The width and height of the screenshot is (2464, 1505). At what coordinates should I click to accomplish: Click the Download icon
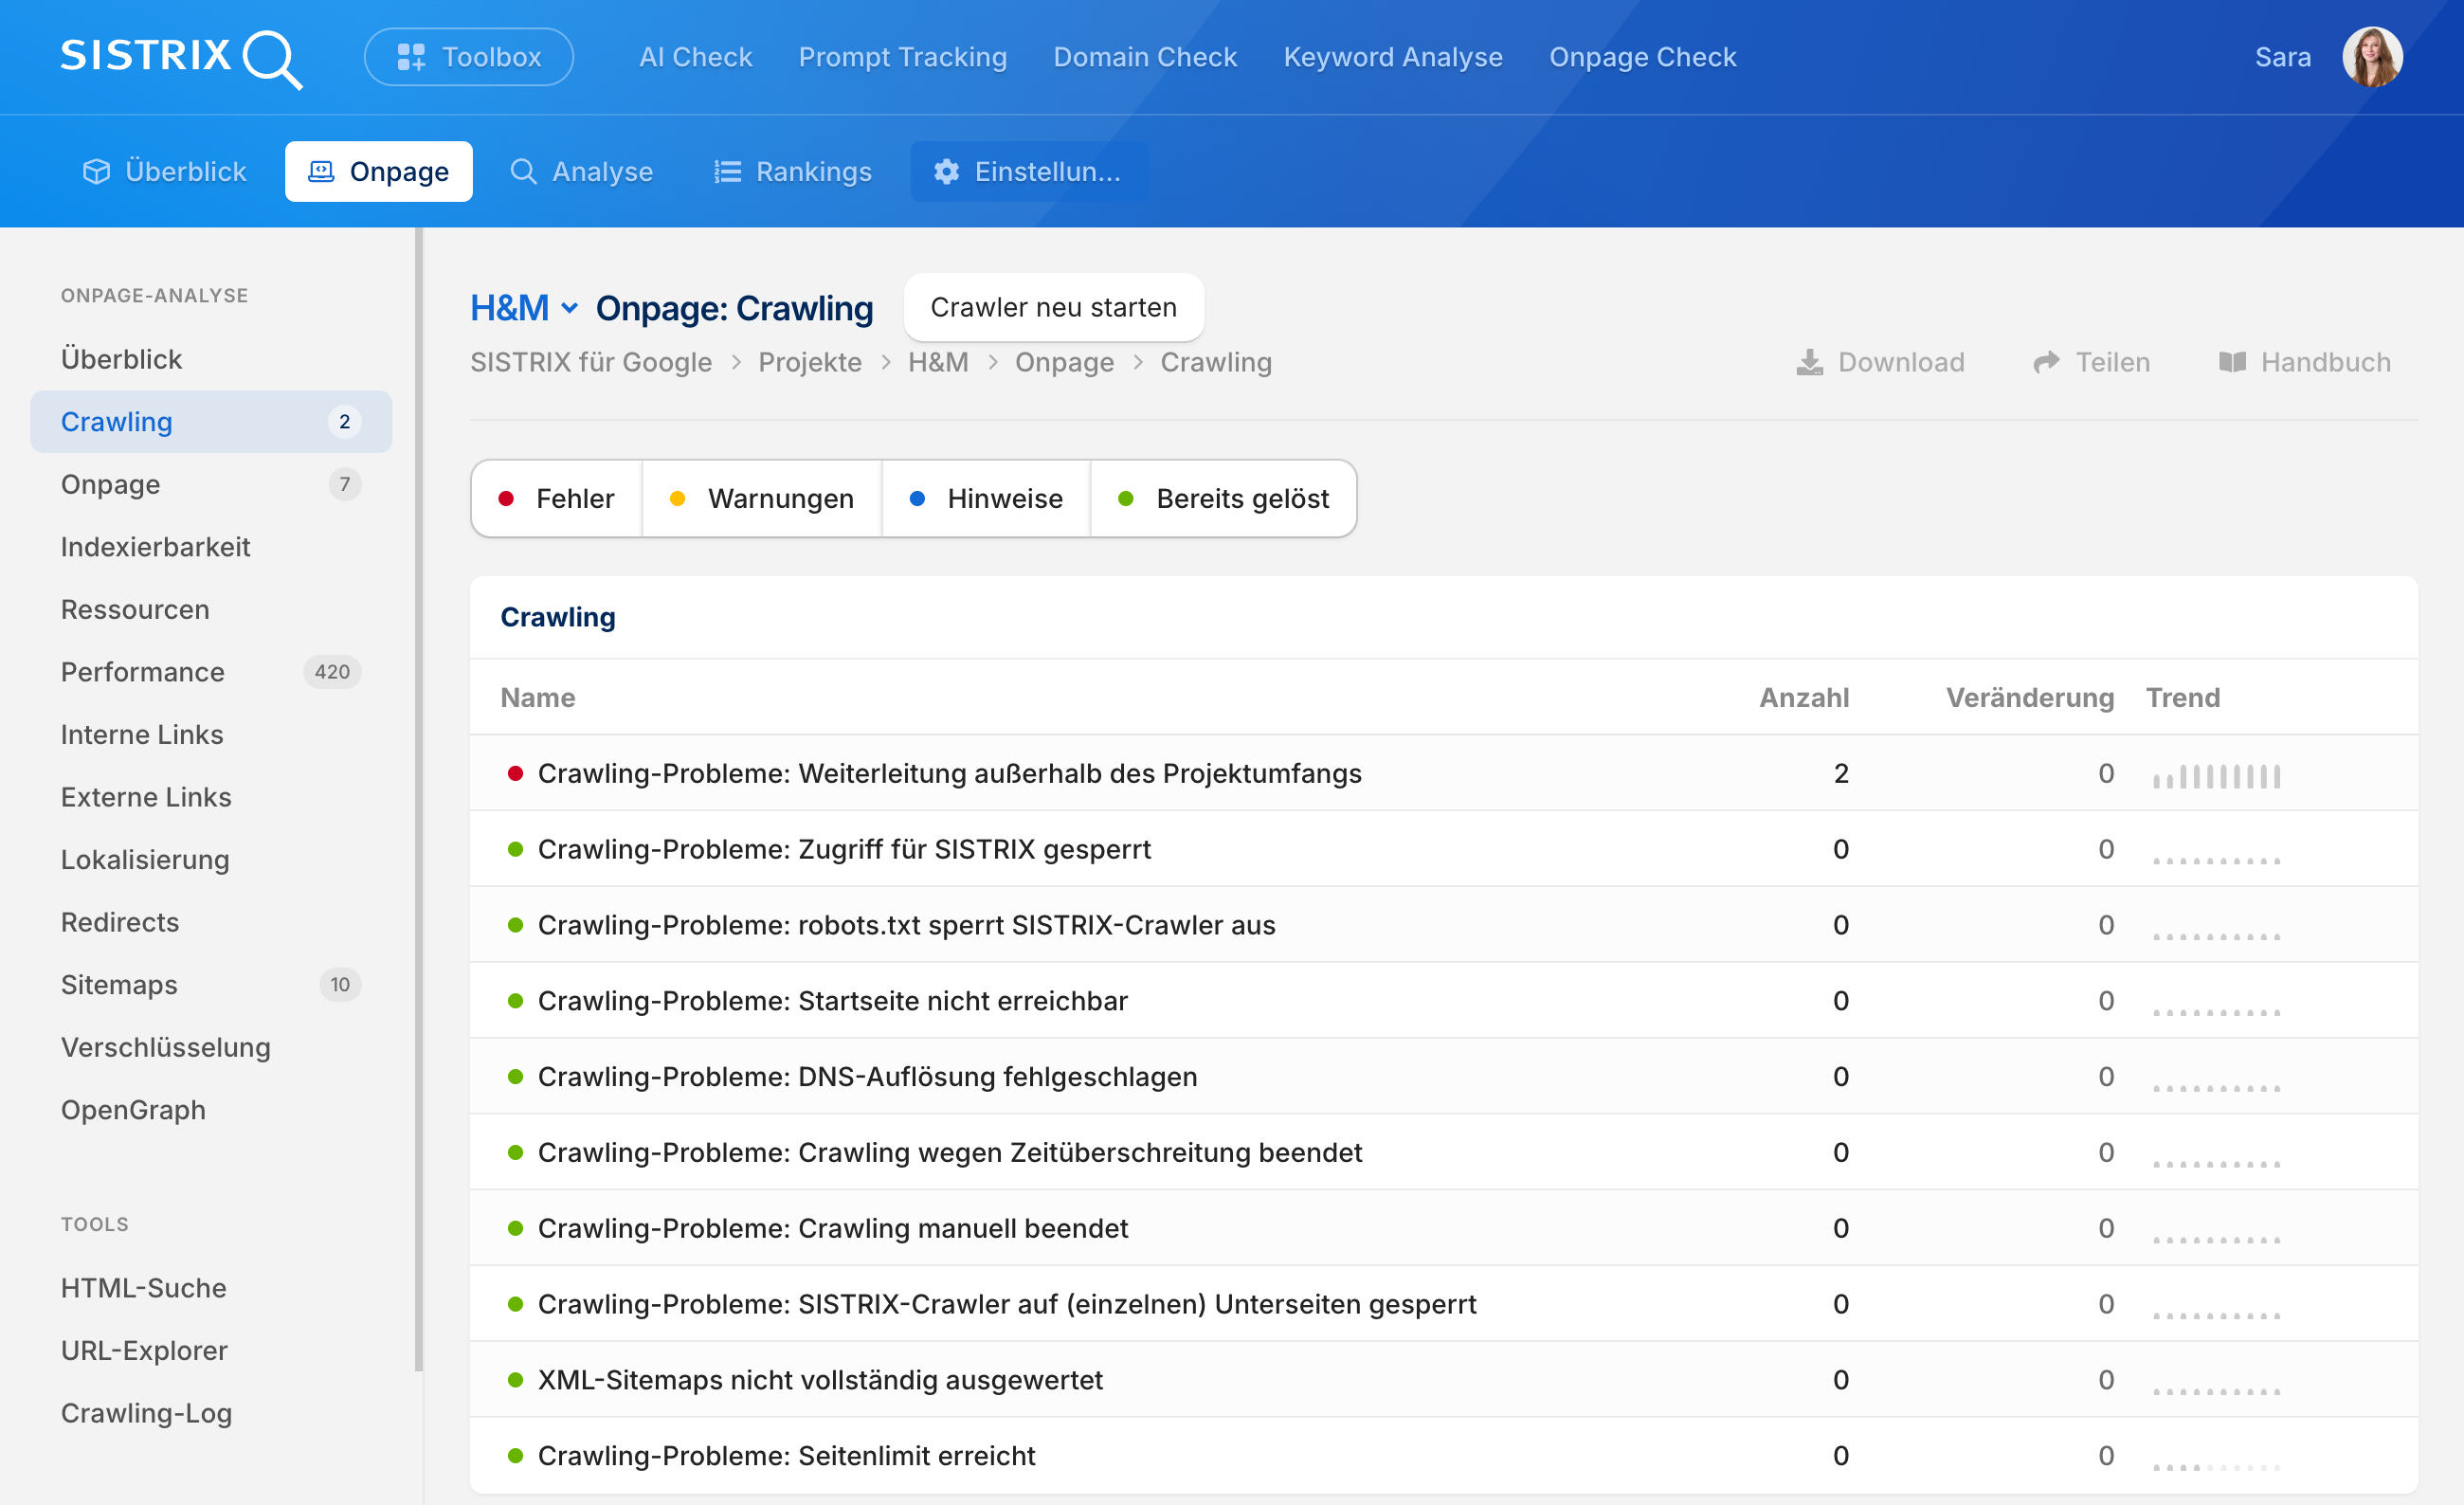[1809, 362]
